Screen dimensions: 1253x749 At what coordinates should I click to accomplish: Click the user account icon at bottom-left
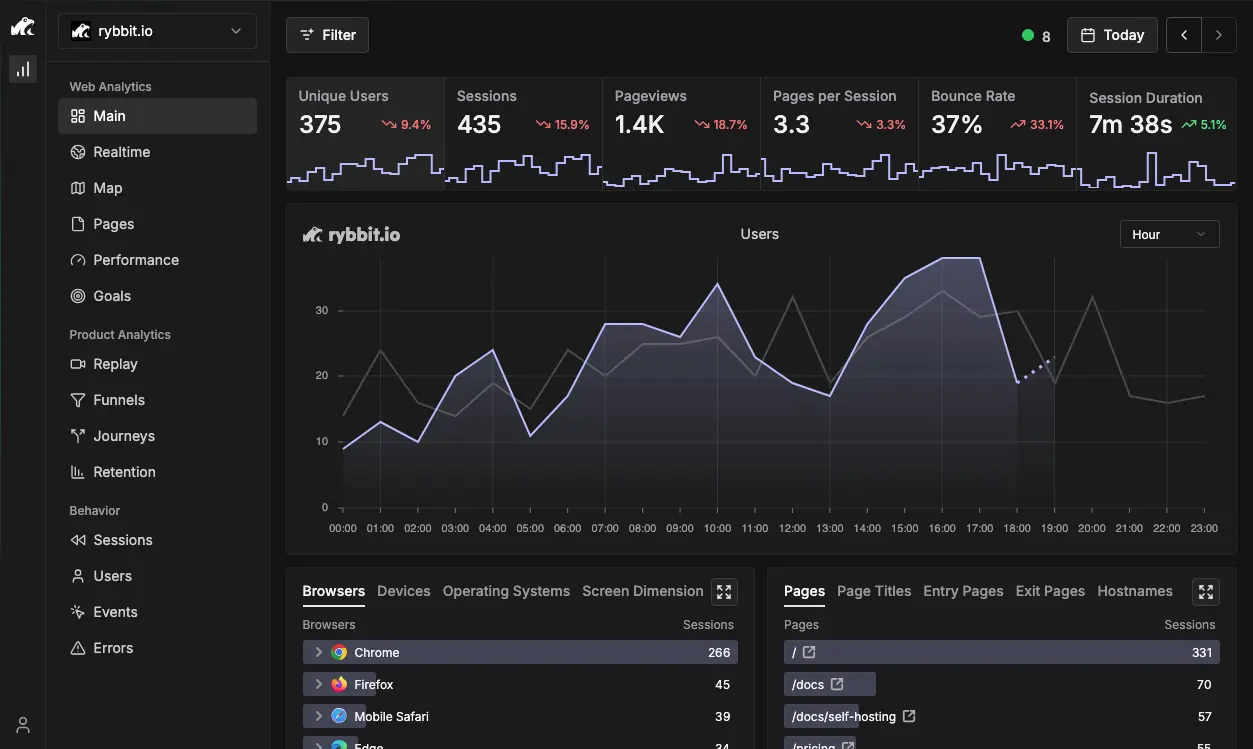(22, 725)
